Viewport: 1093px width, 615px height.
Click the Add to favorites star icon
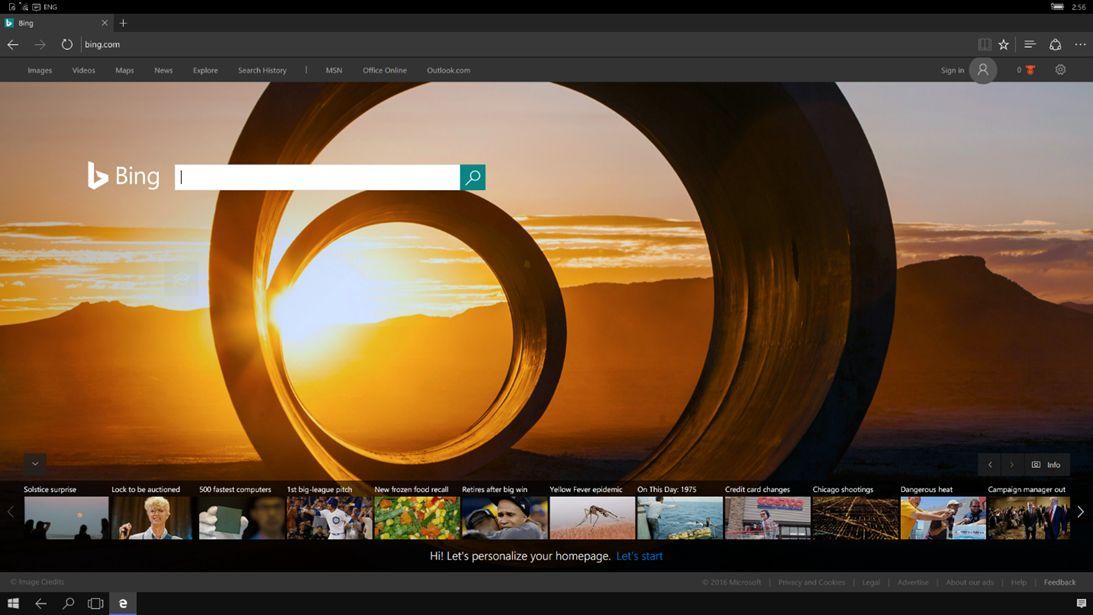pyautogui.click(x=1002, y=44)
